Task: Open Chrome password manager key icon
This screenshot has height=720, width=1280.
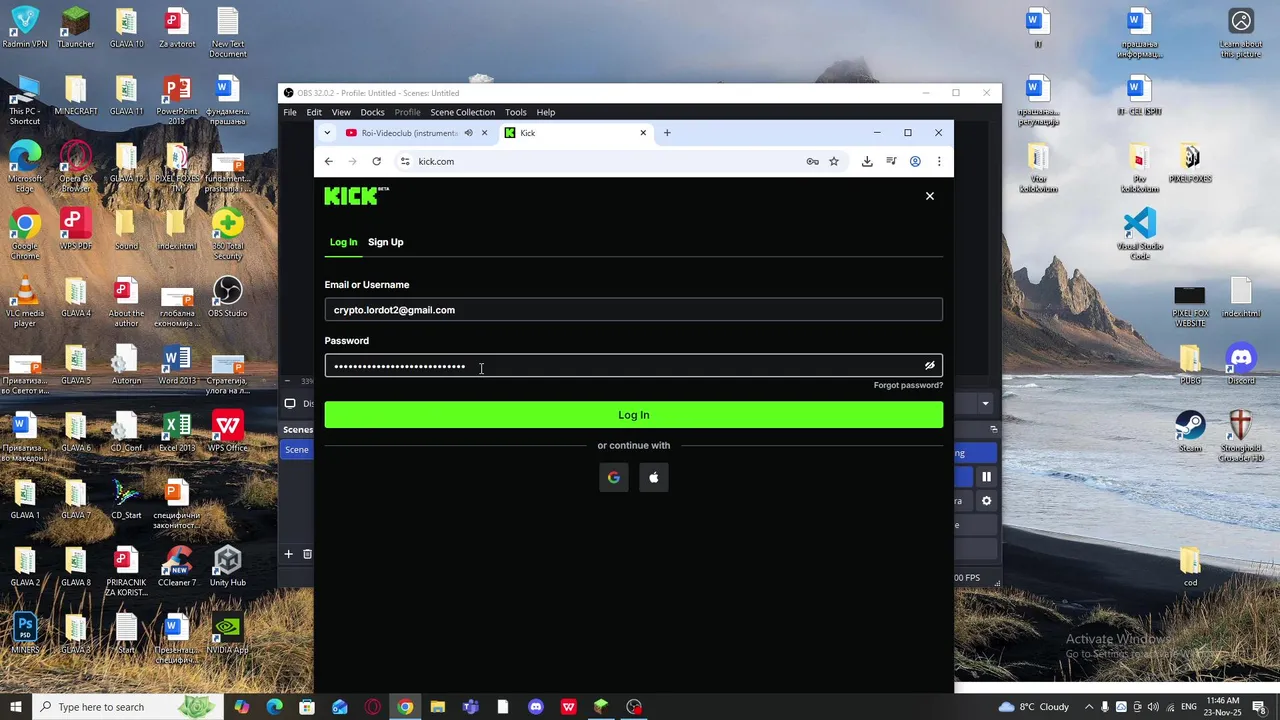Action: [x=812, y=161]
